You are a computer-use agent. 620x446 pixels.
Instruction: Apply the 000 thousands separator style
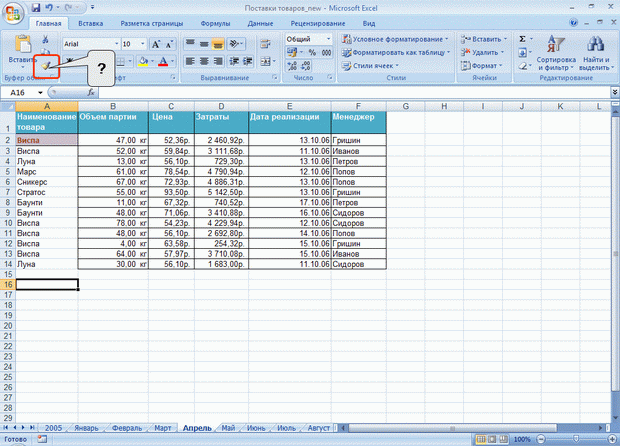tap(326, 52)
